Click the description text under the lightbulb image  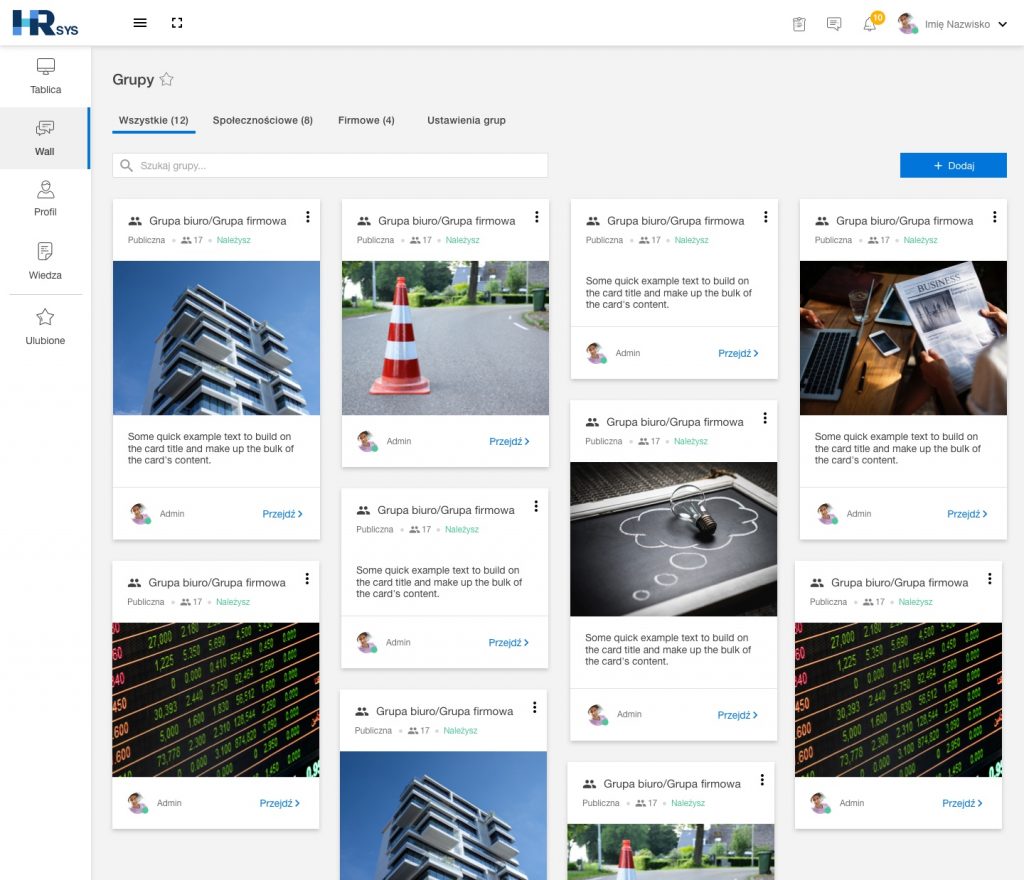[668, 650]
